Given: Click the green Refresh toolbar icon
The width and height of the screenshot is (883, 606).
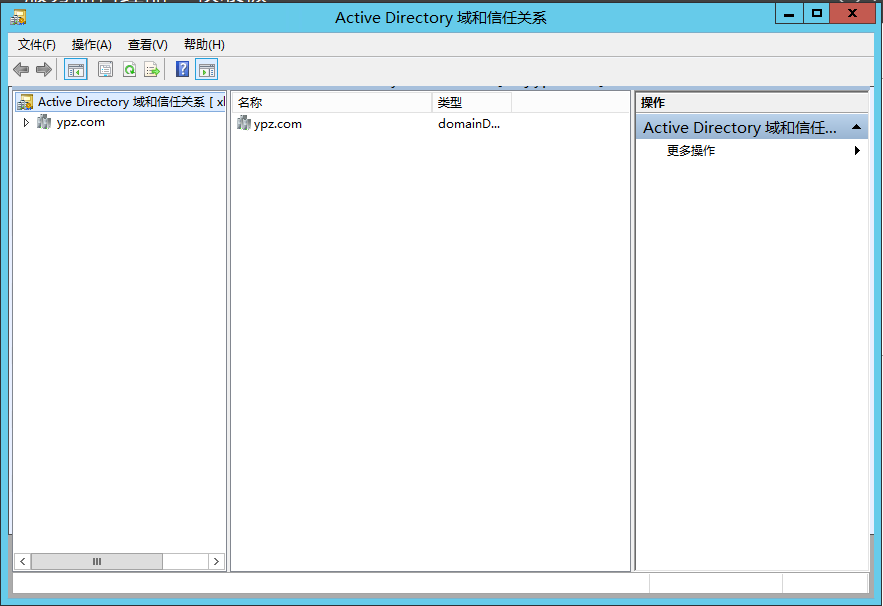Looking at the screenshot, I should tap(130, 70).
